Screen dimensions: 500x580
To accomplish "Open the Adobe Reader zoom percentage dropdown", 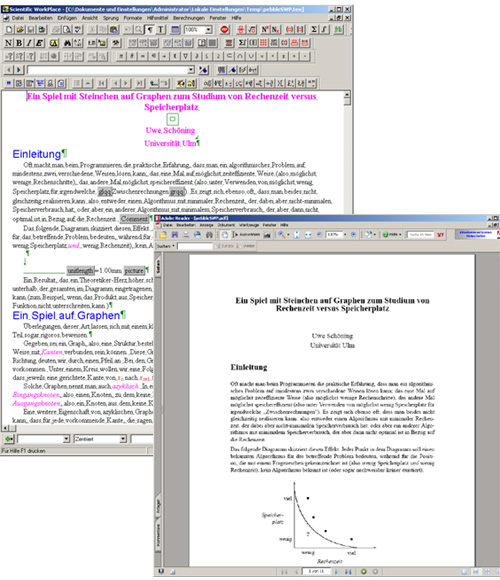I will pyautogui.click(x=345, y=235).
